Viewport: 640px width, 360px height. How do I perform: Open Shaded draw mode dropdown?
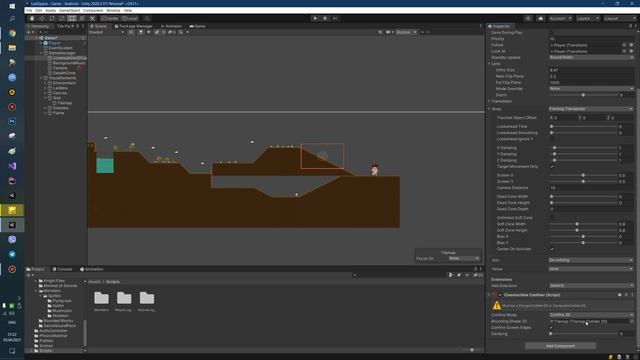click(x=106, y=32)
